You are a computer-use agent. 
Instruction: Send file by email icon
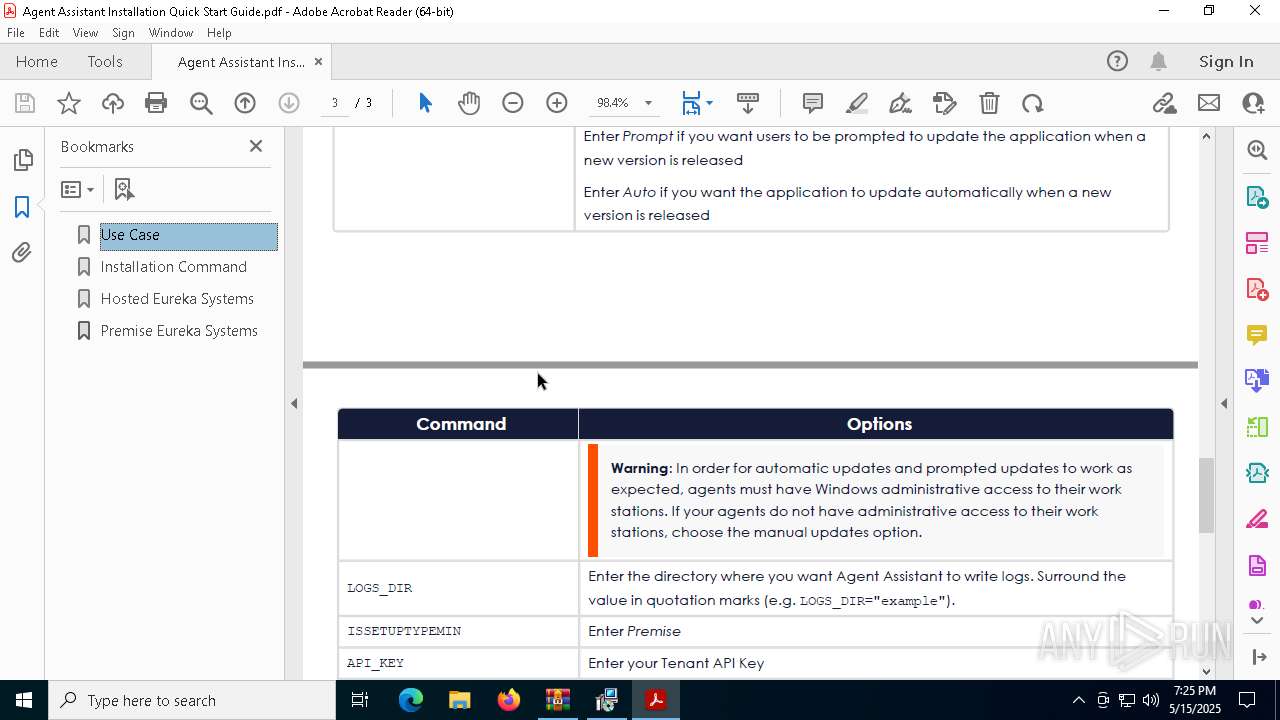(1209, 103)
